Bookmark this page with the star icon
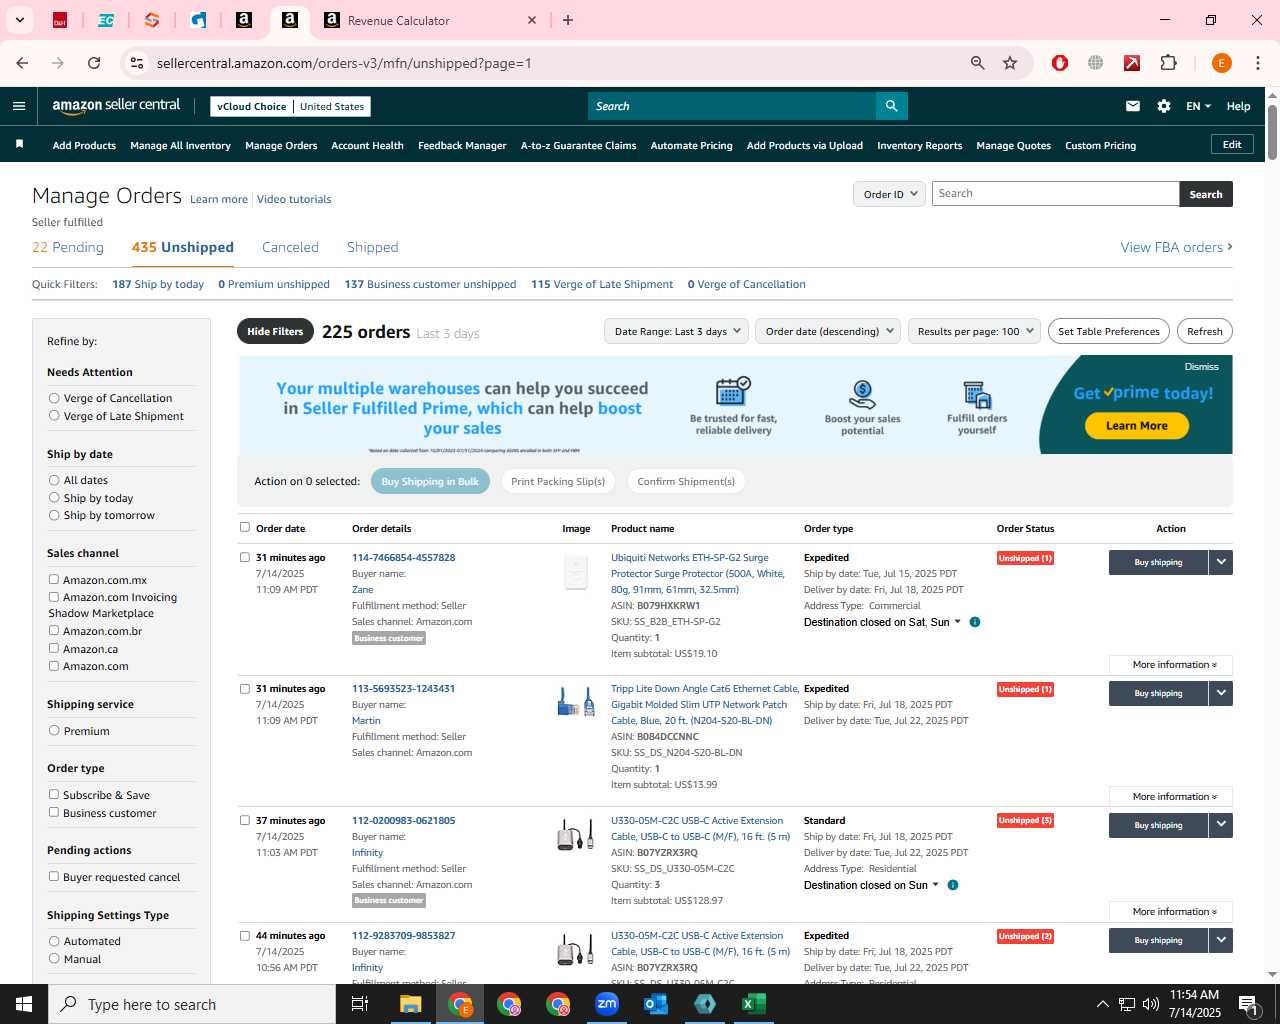The height and width of the screenshot is (1024, 1280). point(1010,63)
